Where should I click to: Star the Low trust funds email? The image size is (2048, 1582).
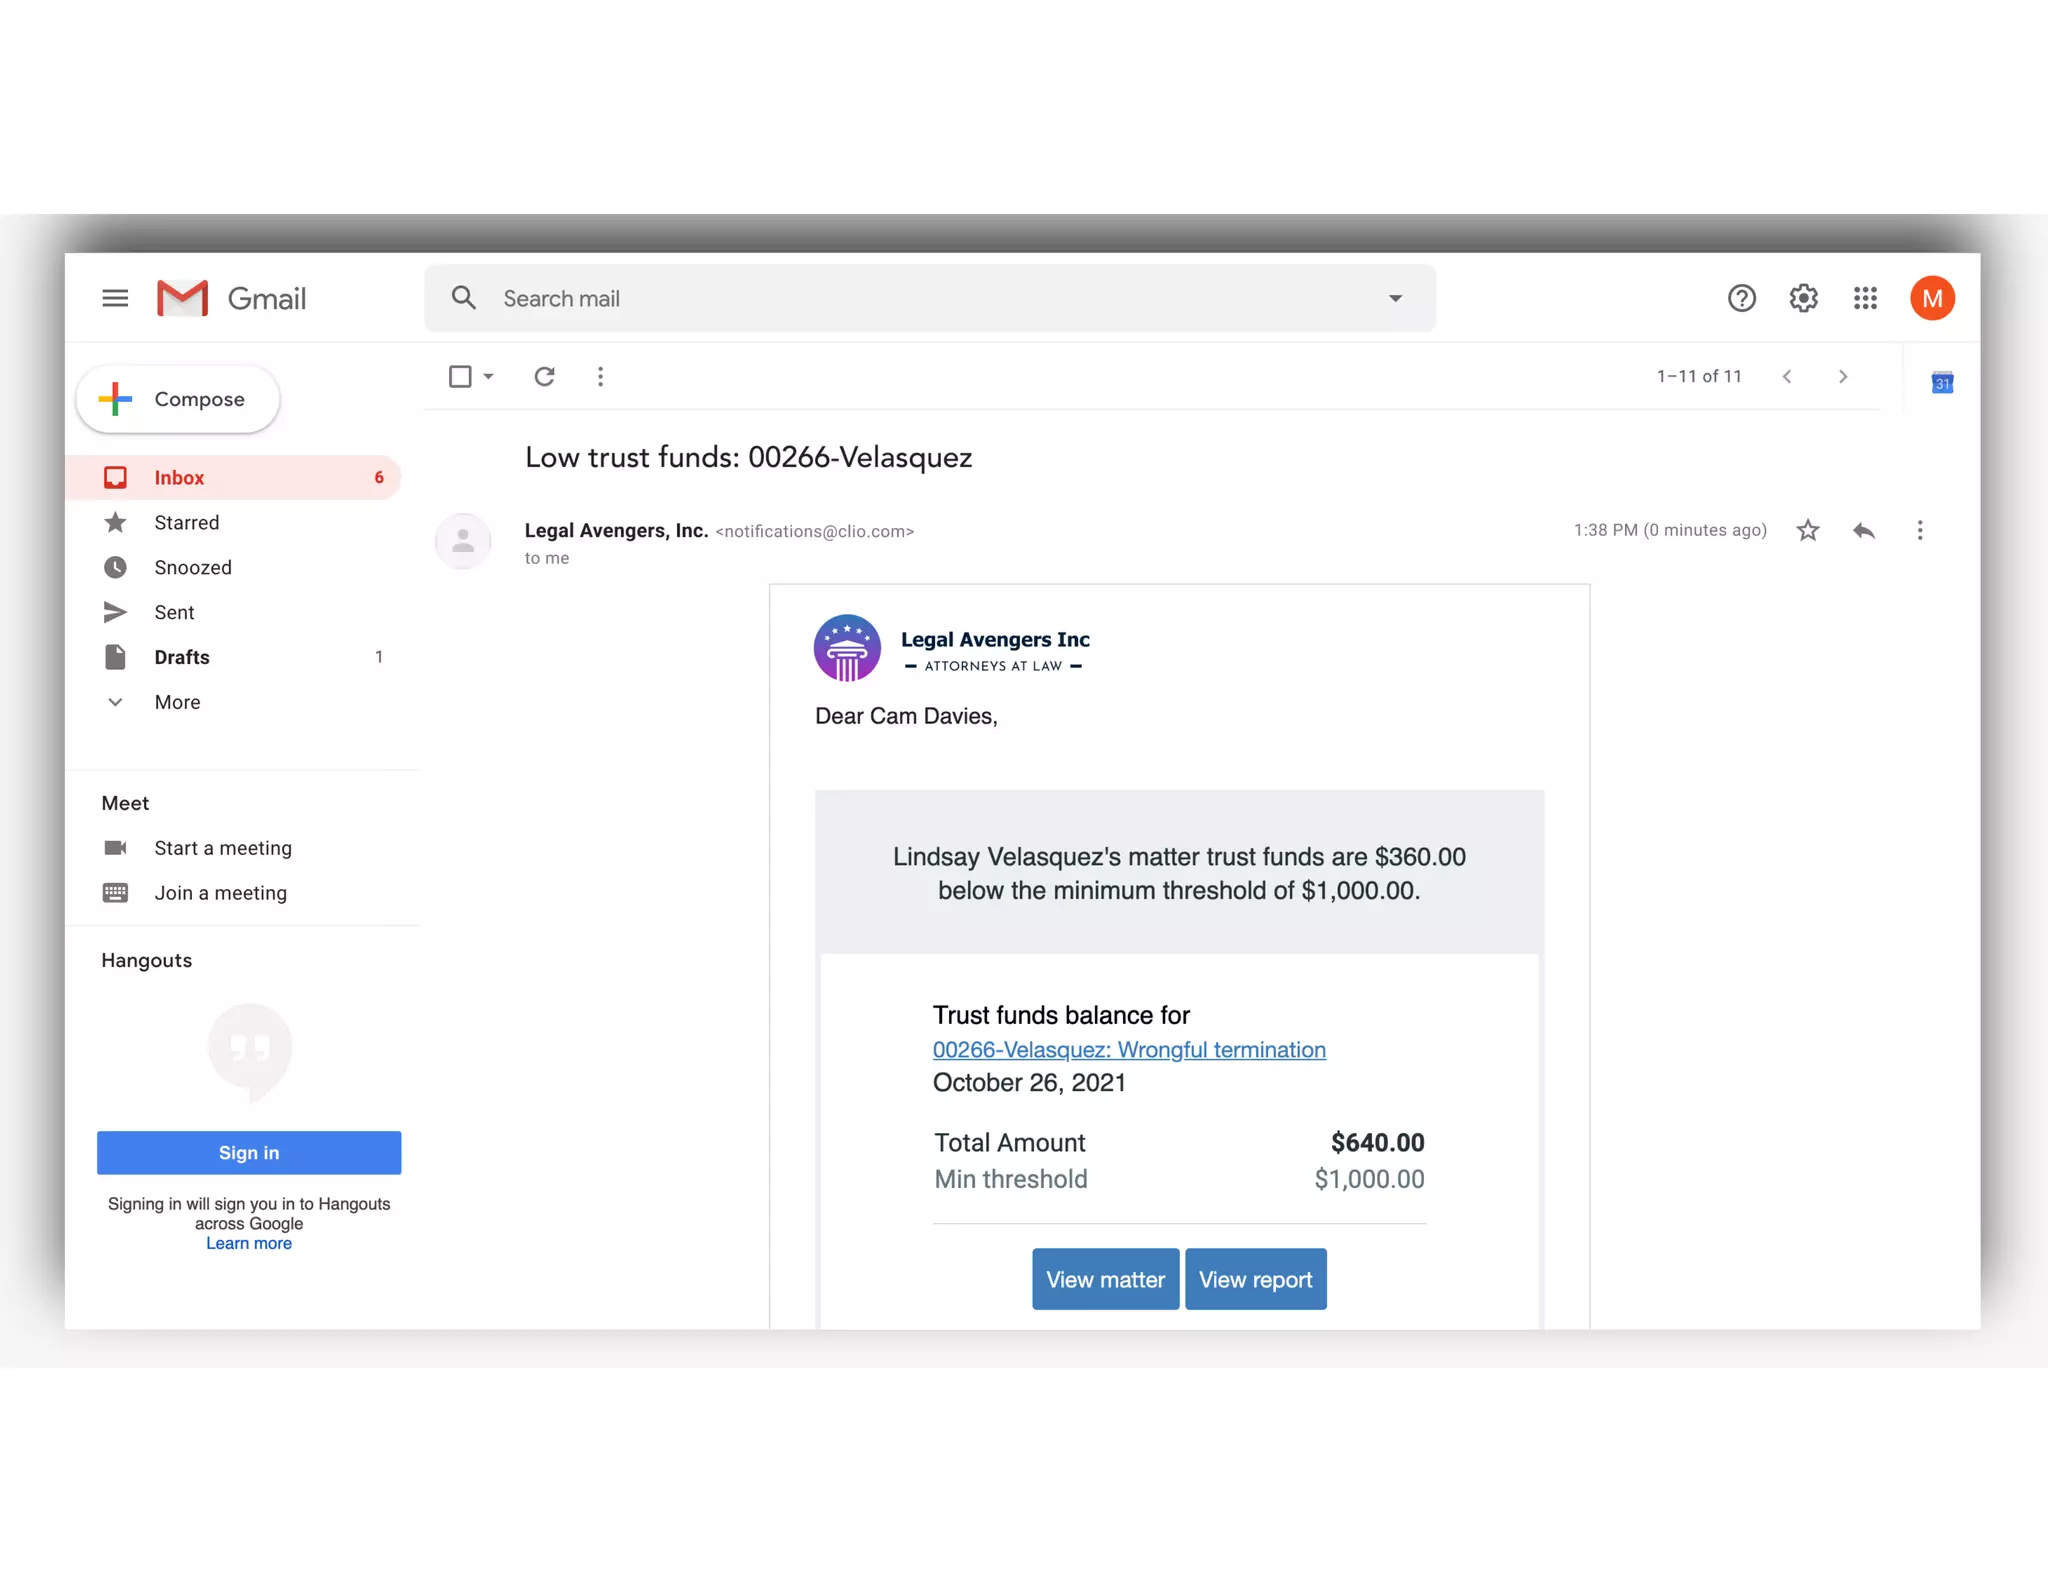pos(1807,530)
